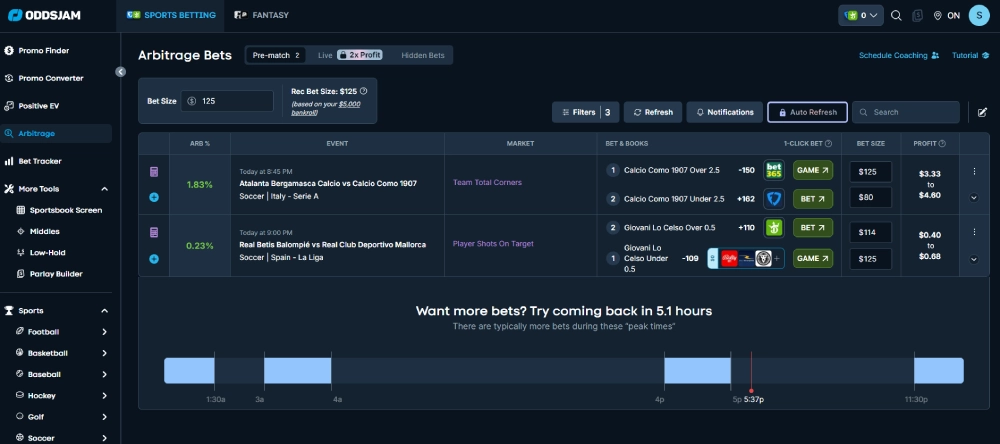Image resolution: width=1000 pixels, height=444 pixels.
Task: Open the Notifications bell setting
Action: coord(724,112)
